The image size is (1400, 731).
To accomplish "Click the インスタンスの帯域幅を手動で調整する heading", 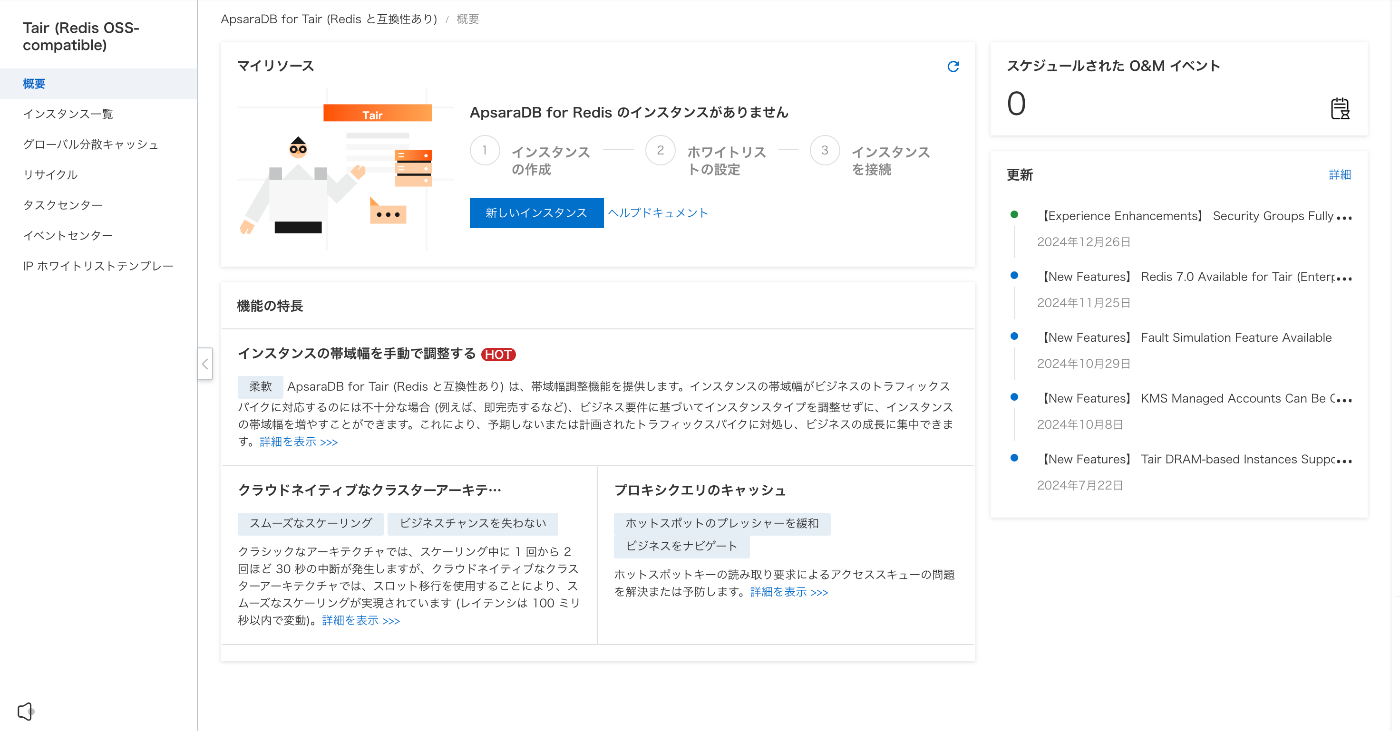I will (357, 354).
